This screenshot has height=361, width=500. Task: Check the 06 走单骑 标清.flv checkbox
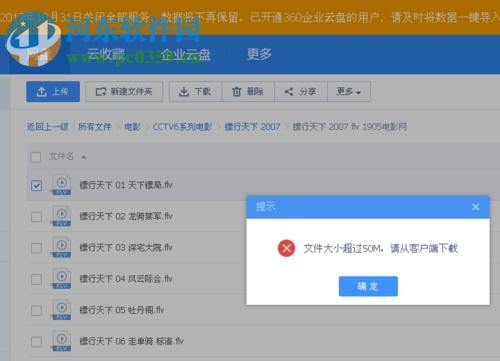tap(36, 342)
